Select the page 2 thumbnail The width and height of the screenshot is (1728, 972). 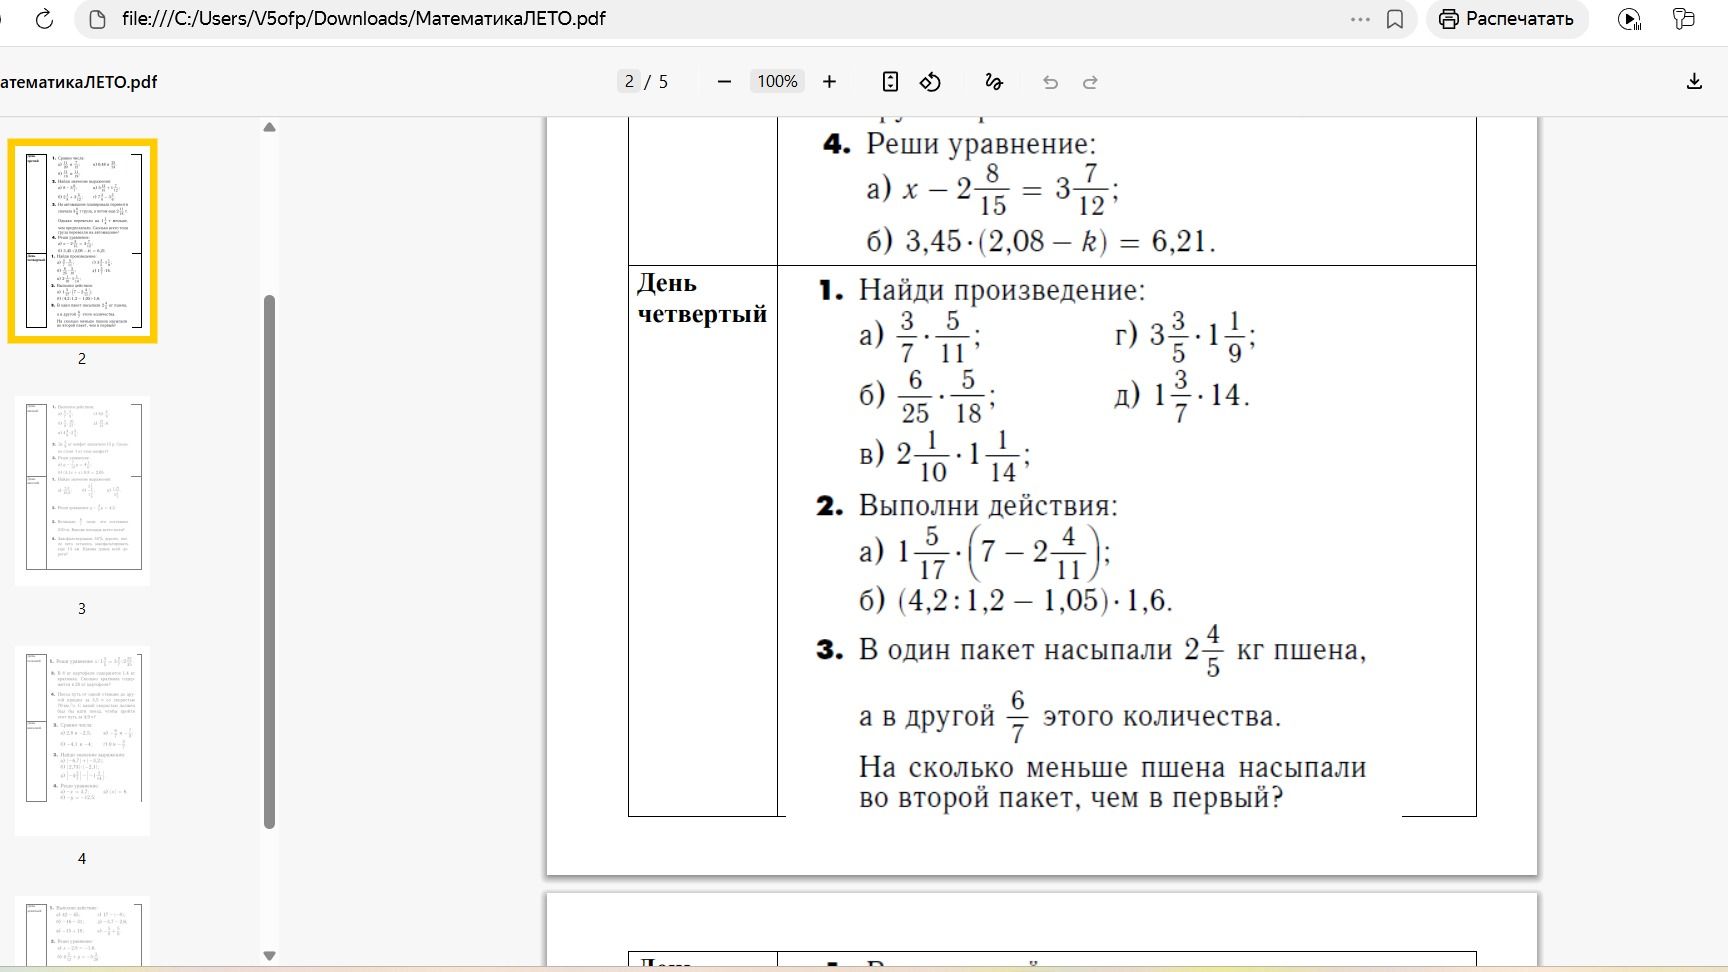tap(82, 241)
